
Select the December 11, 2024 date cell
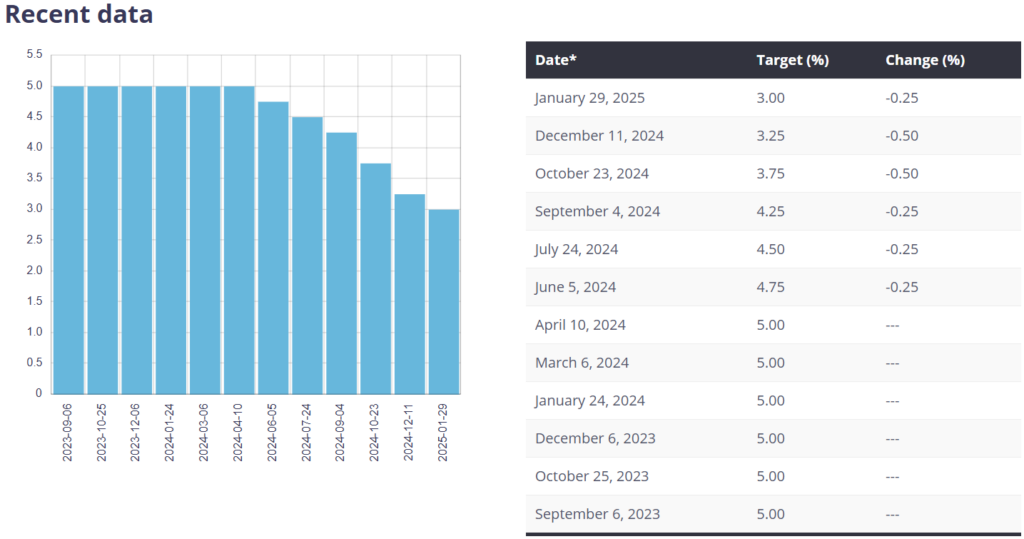click(599, 136)
